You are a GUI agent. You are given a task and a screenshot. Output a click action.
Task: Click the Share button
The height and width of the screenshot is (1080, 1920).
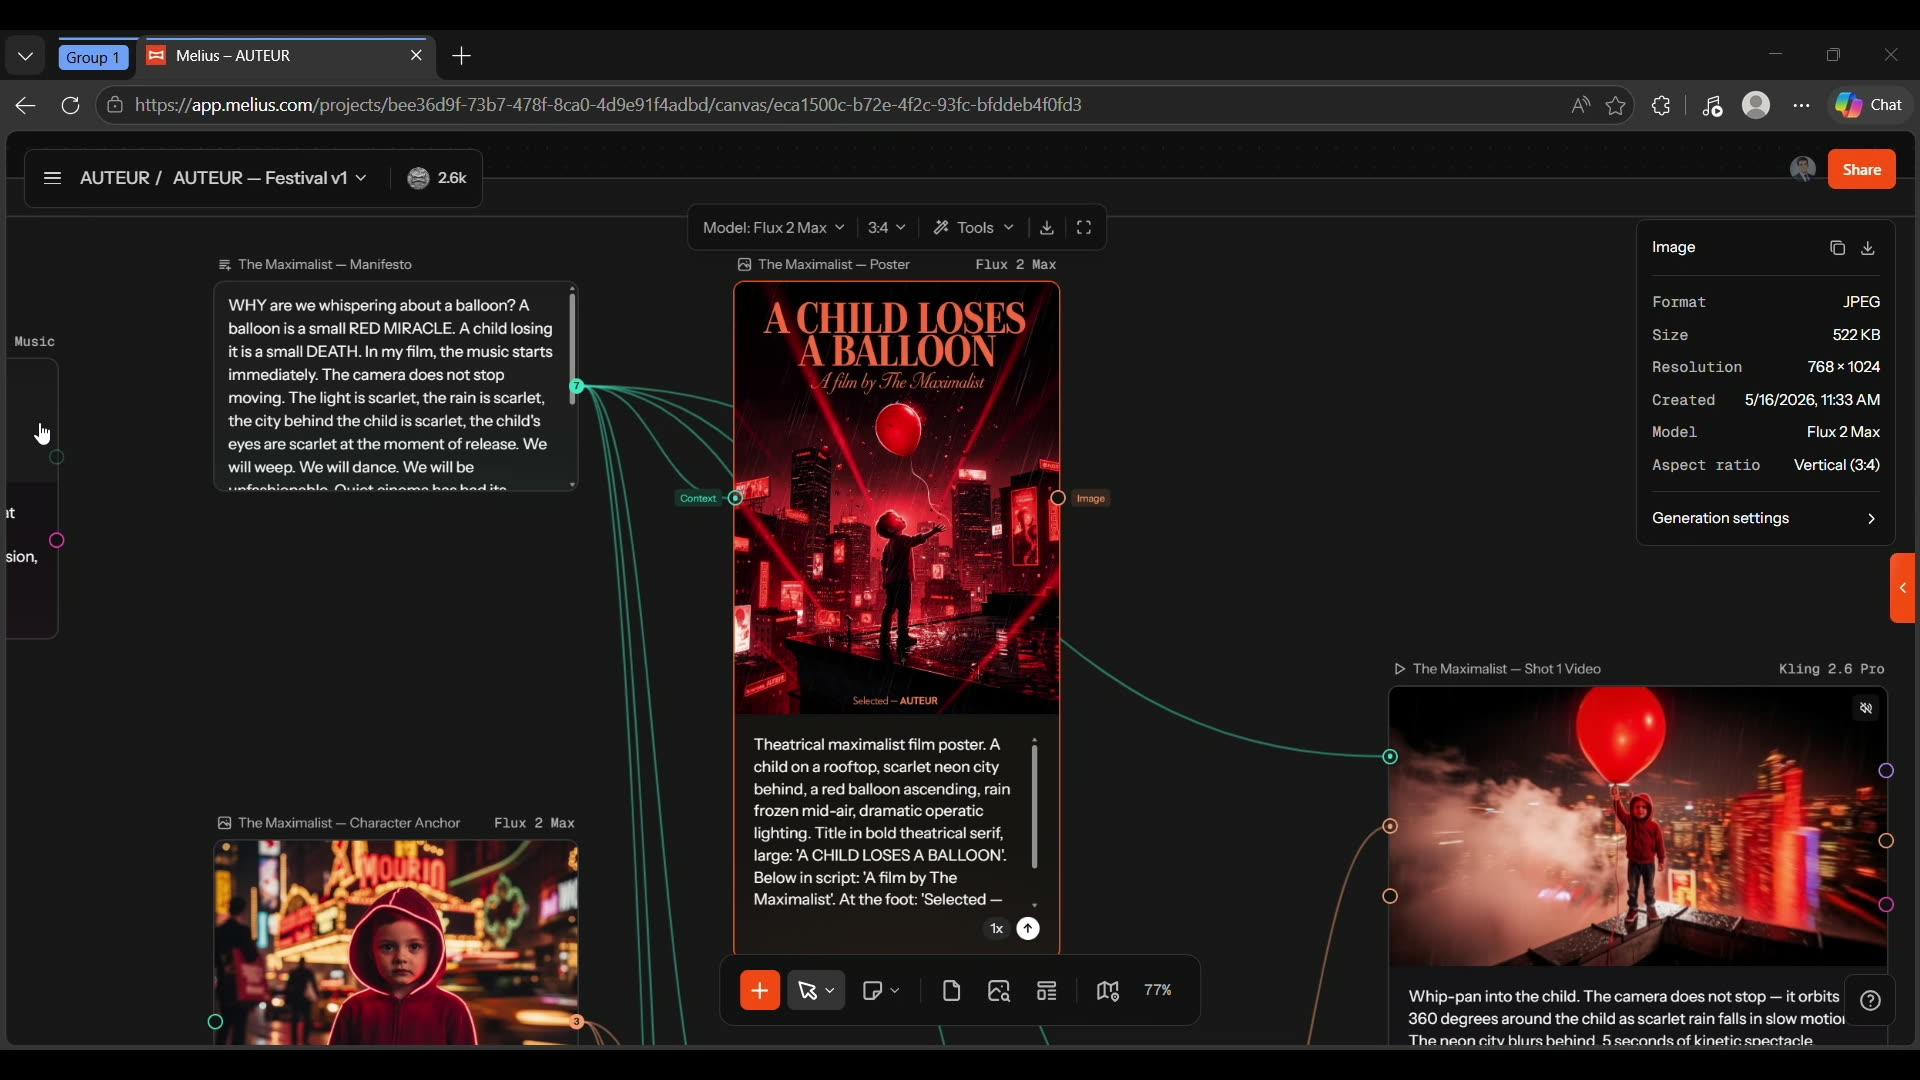pos(1862,170)
